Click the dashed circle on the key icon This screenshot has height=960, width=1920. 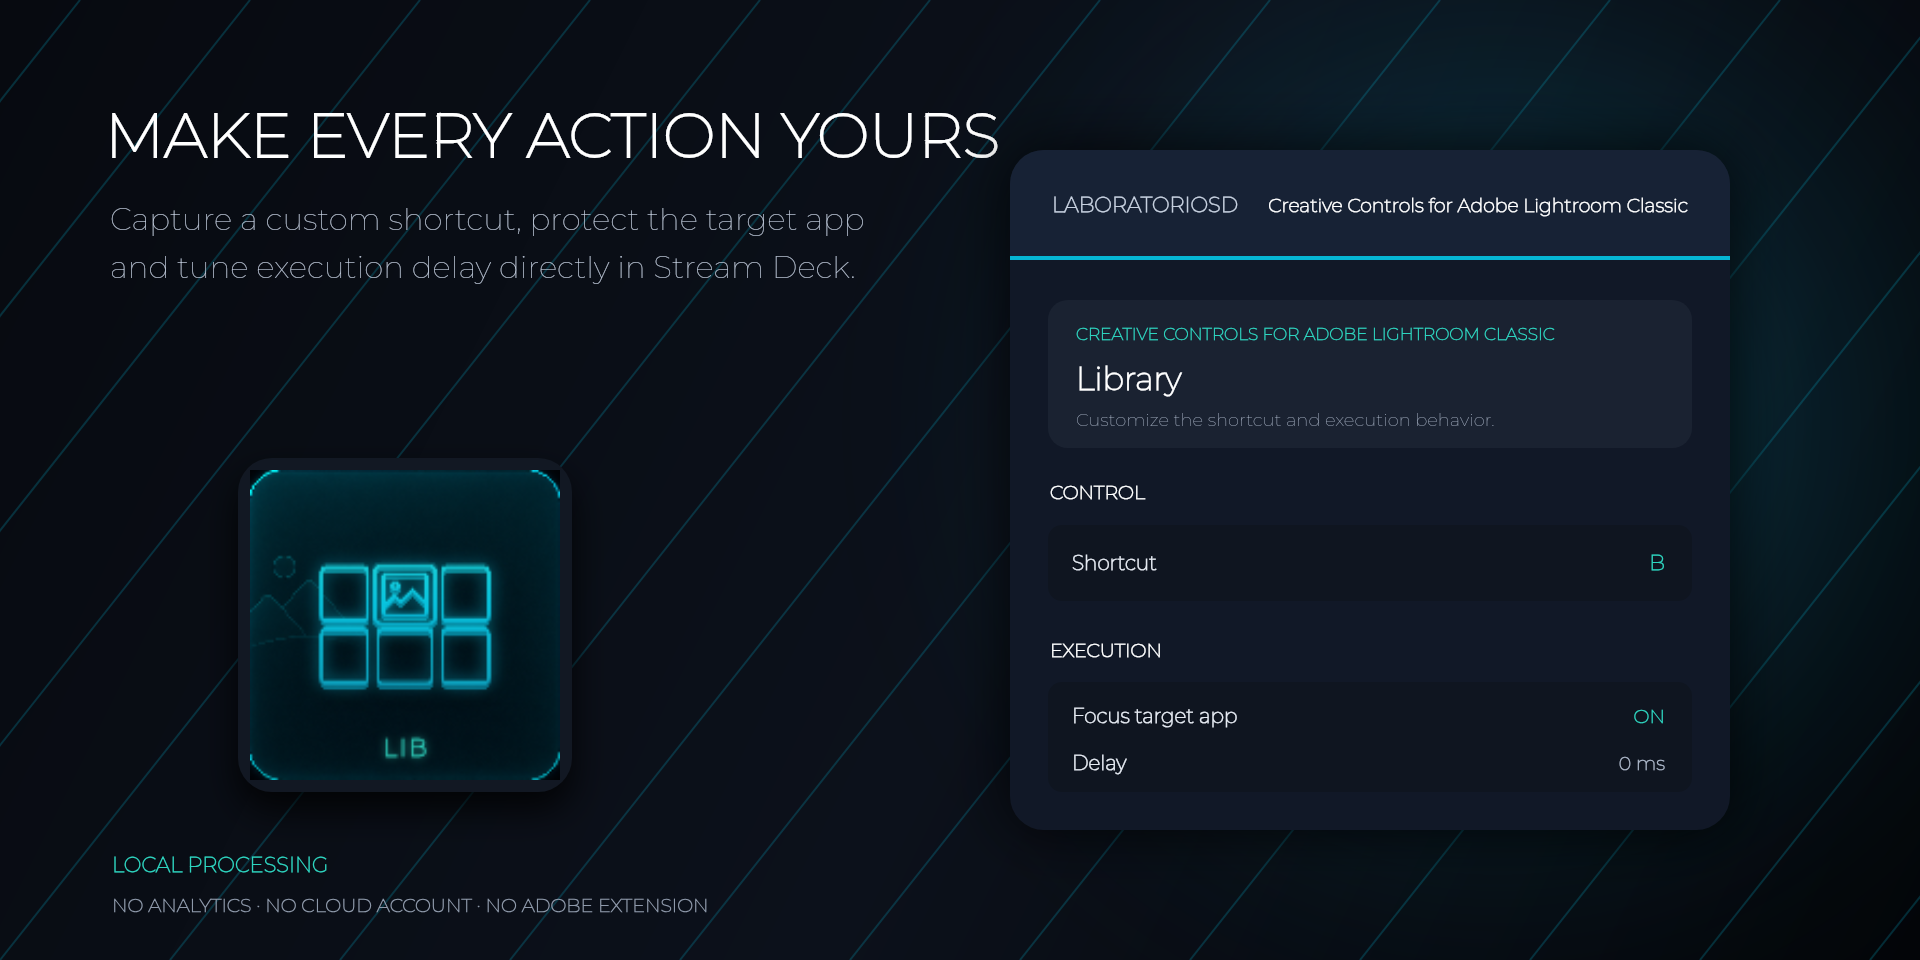click(x=284, y=566)
